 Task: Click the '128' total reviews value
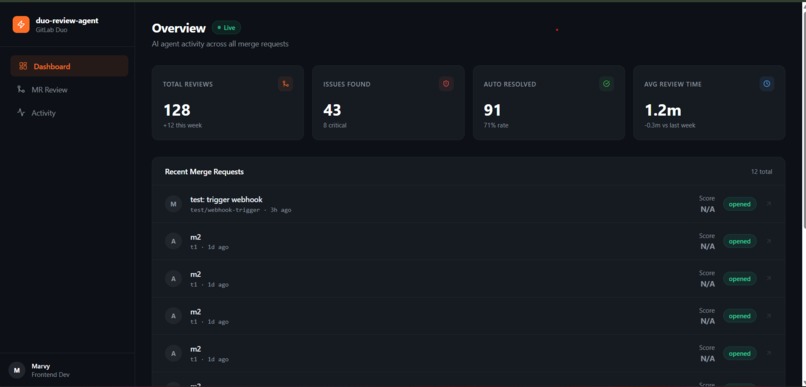pyautogui.click(x=177, y=110)
